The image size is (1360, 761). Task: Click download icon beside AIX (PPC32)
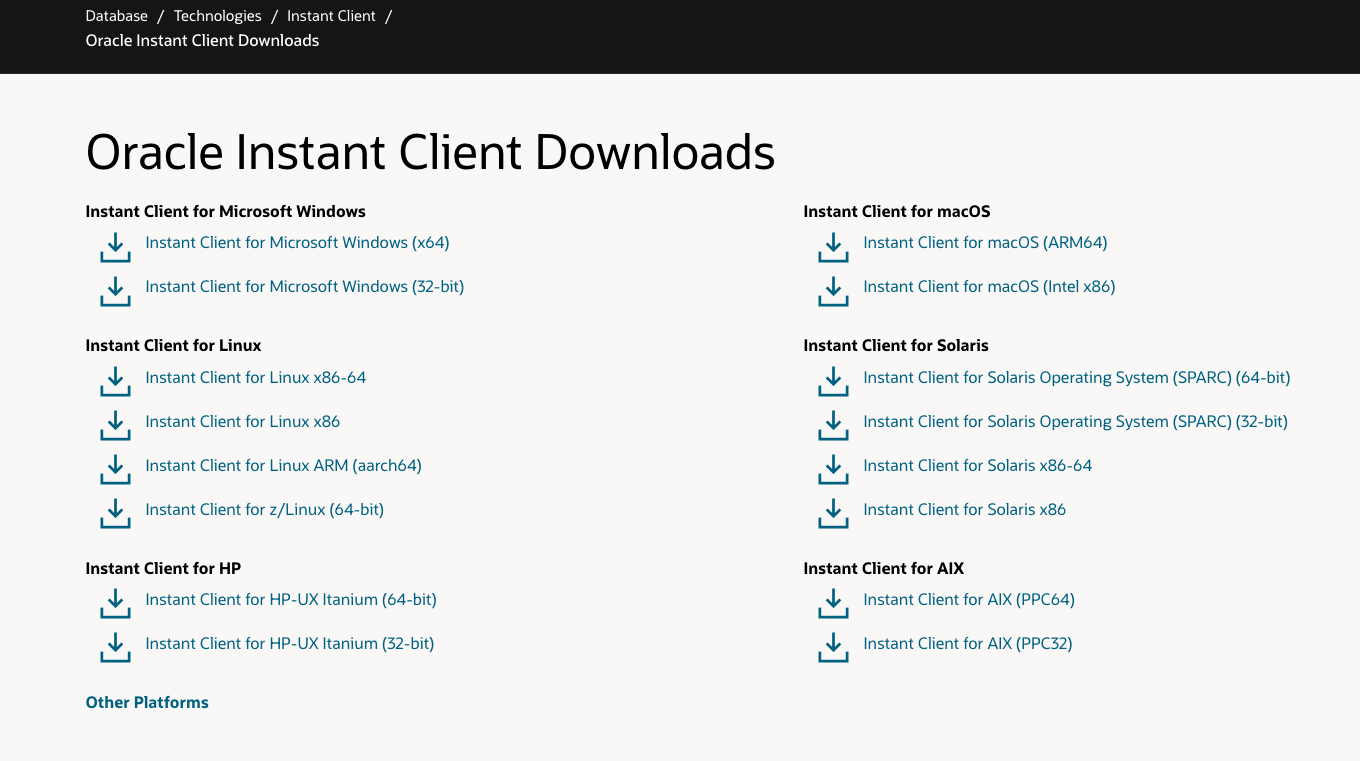[x=833, y=648]
